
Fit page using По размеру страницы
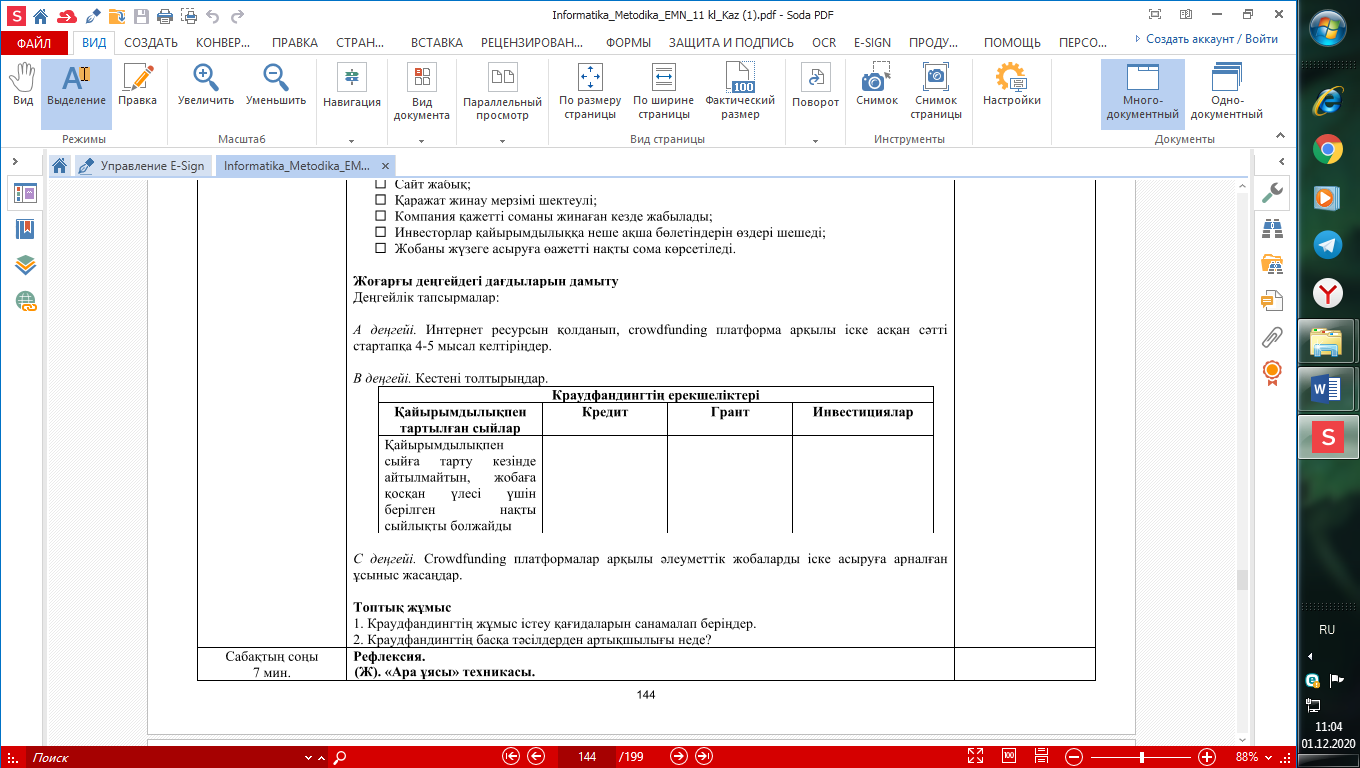click(590, 91)
